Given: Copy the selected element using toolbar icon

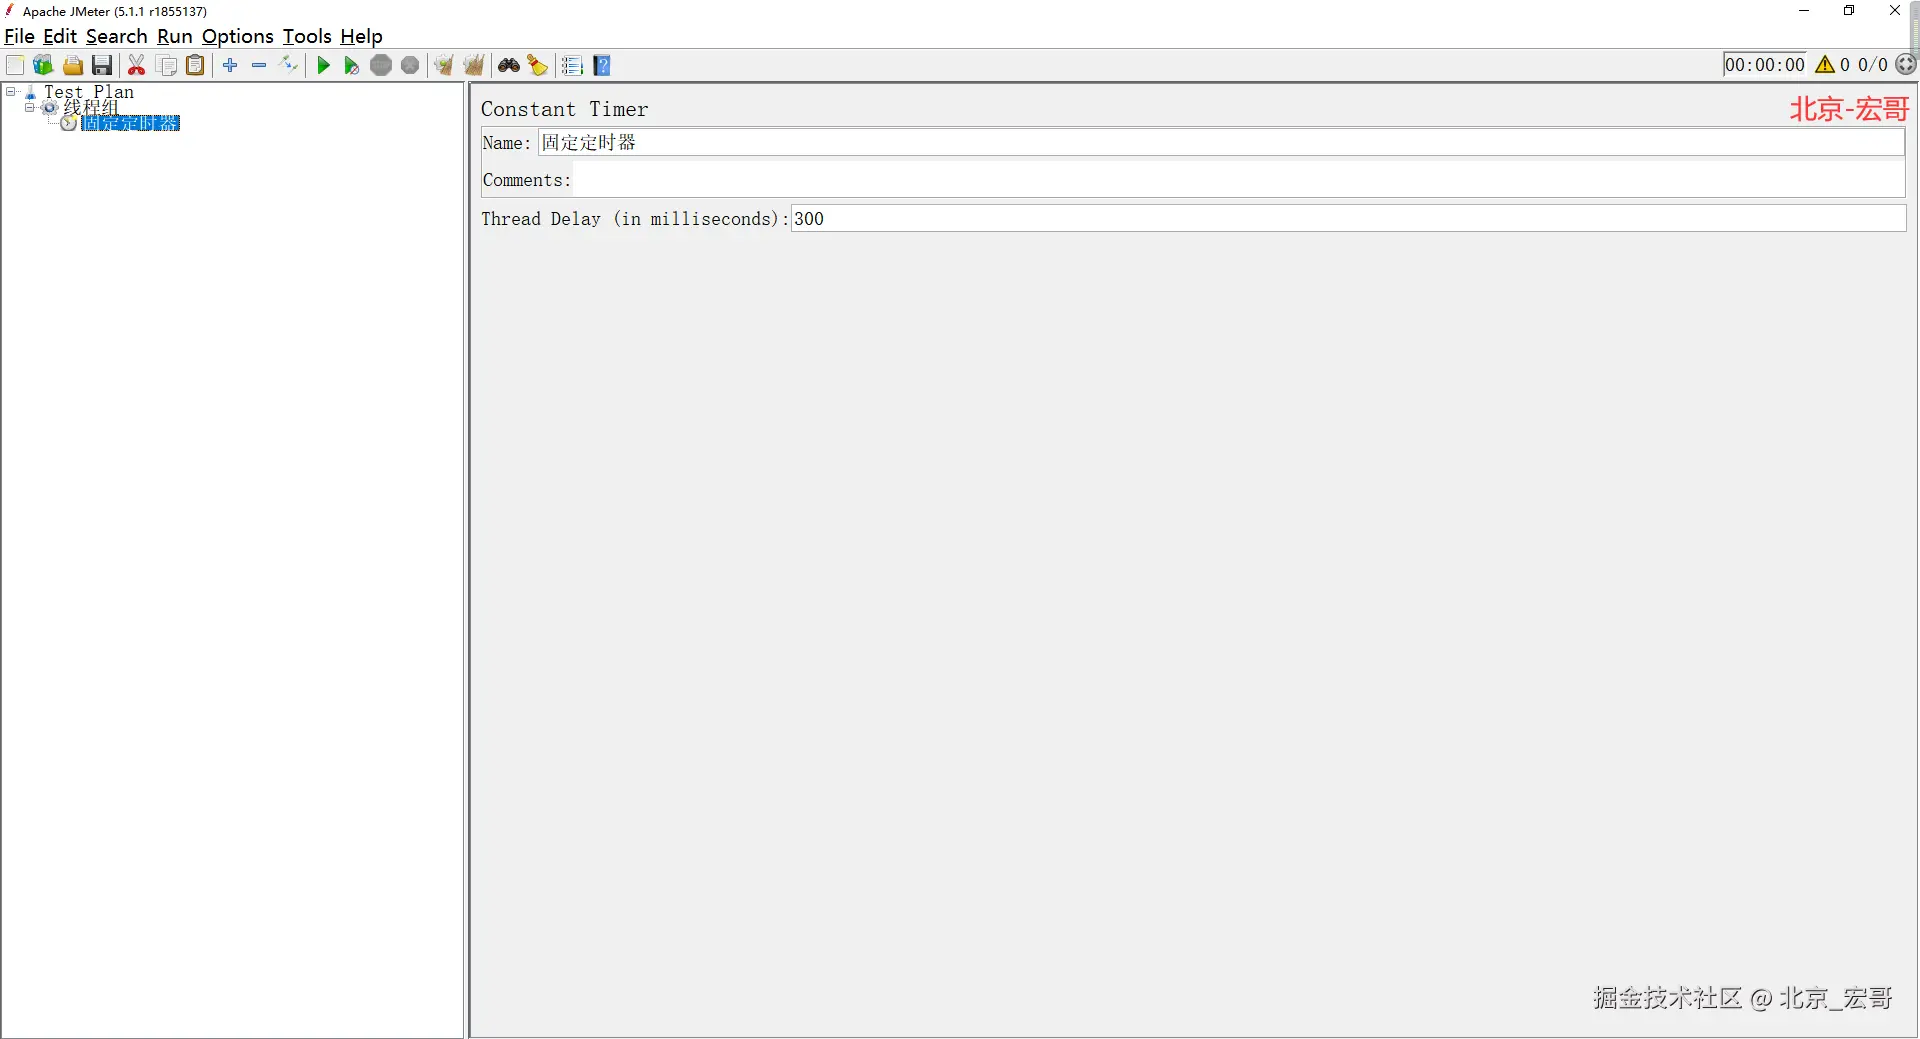Looking at the screenshot, I should pyautogui.click(x=167, y=66).
